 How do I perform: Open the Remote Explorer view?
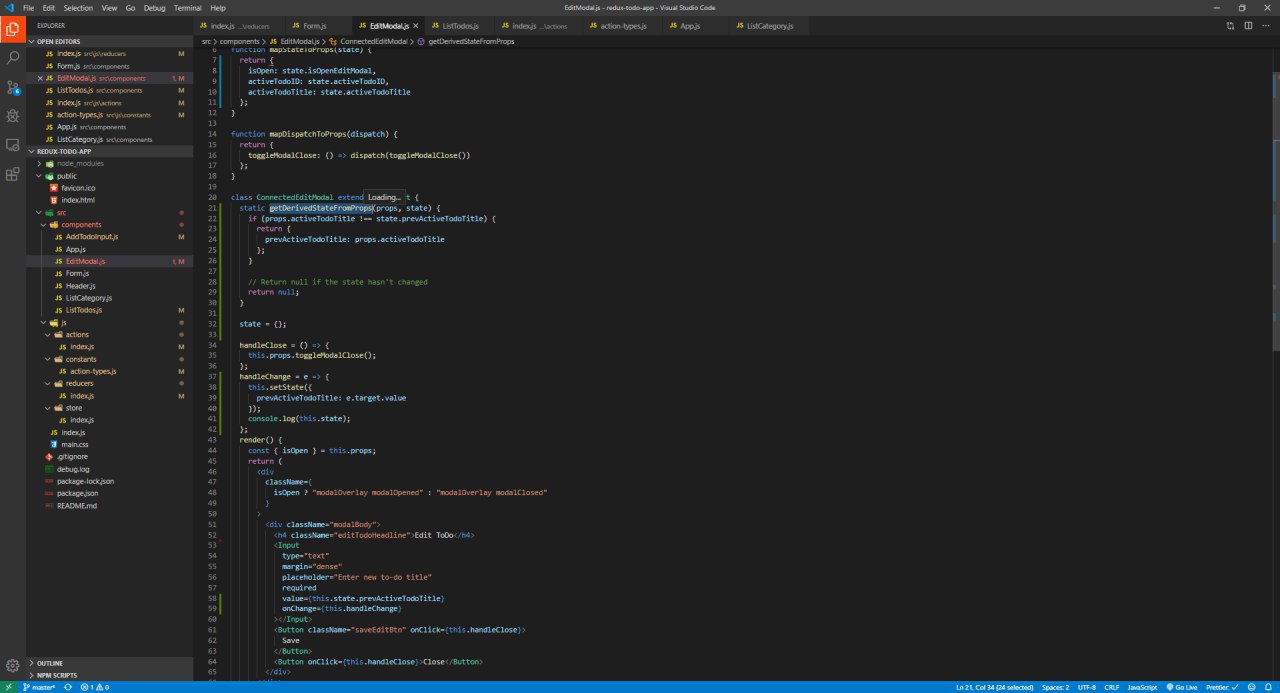[13, 145]
